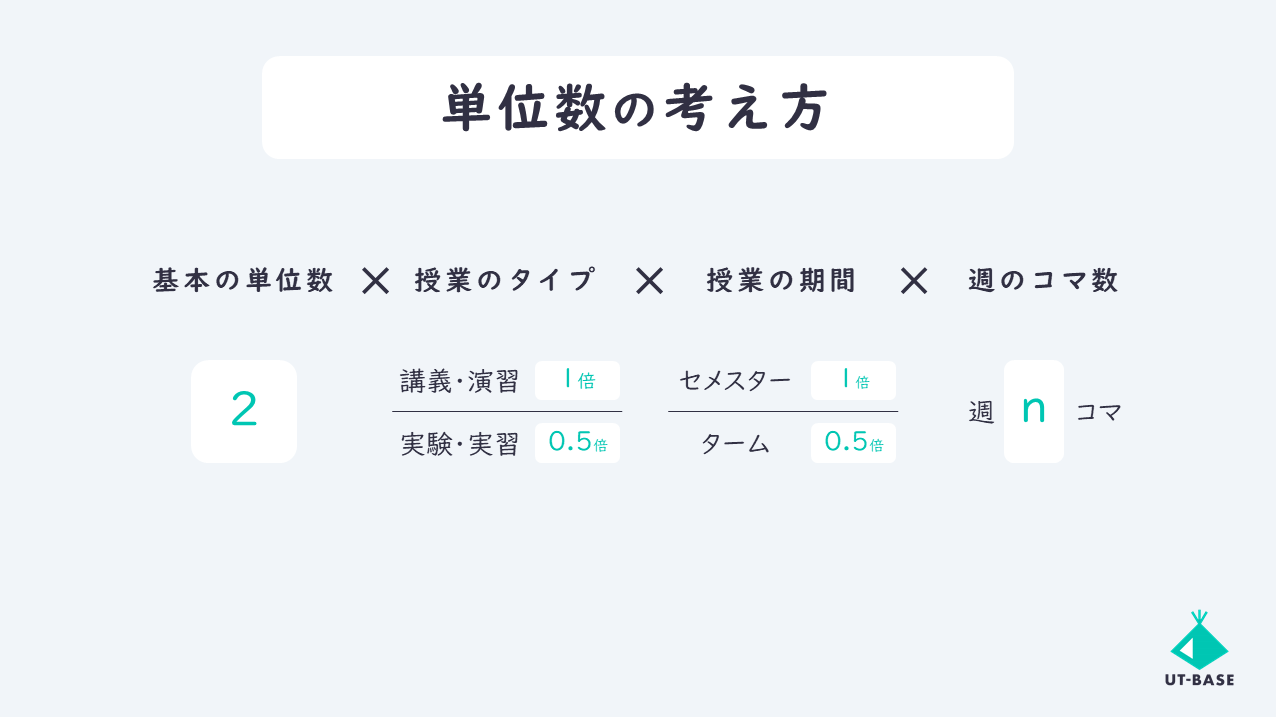Click the 基本の単位数 heading
1276x717 pixels.
(x=243, y=281)
